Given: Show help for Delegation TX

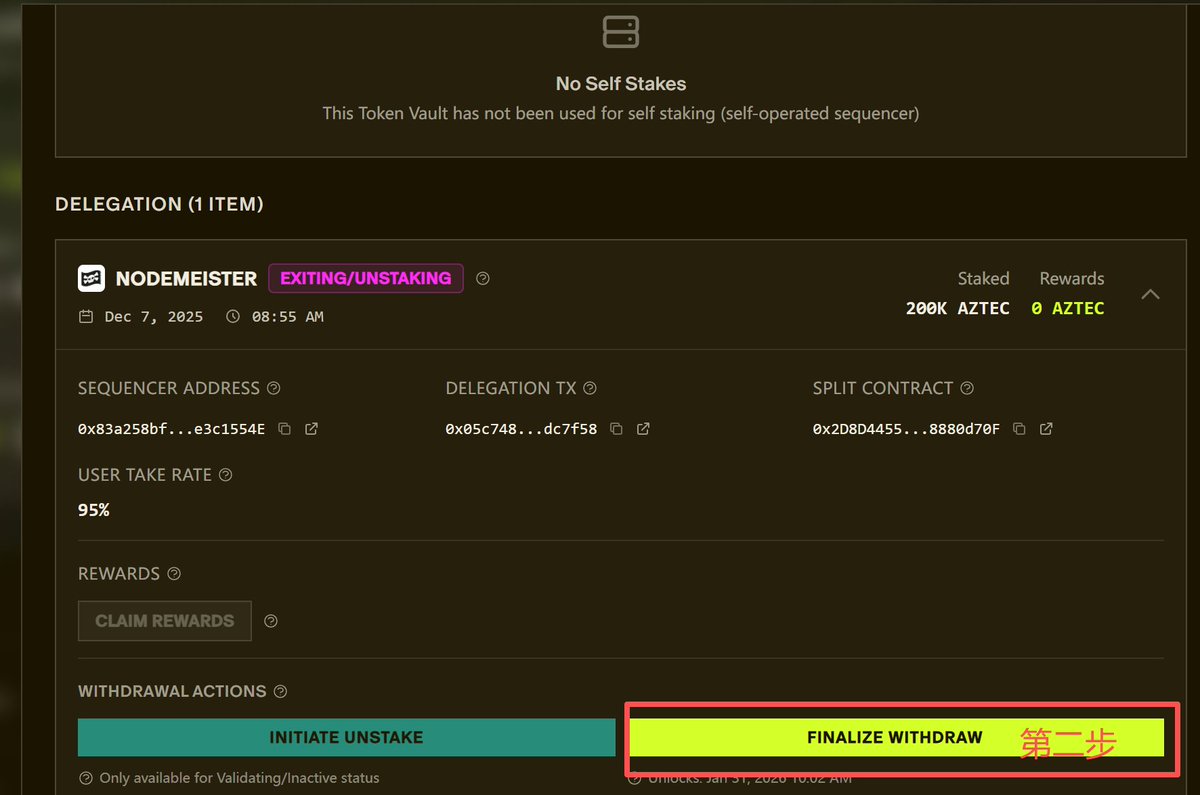Looking at the screenshot, I should tap(590, 388).
